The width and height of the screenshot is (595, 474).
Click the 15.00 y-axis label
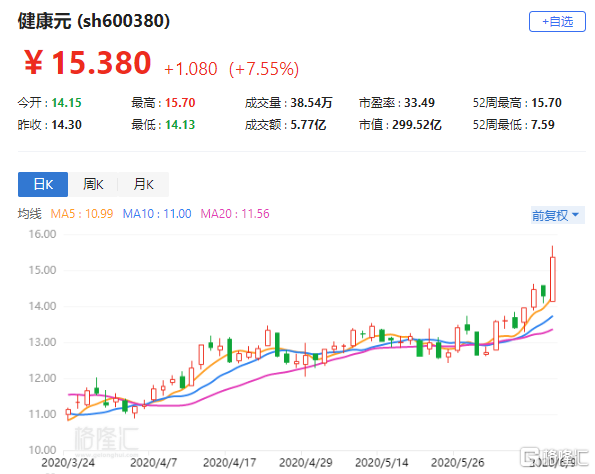(x=42, y=270)
